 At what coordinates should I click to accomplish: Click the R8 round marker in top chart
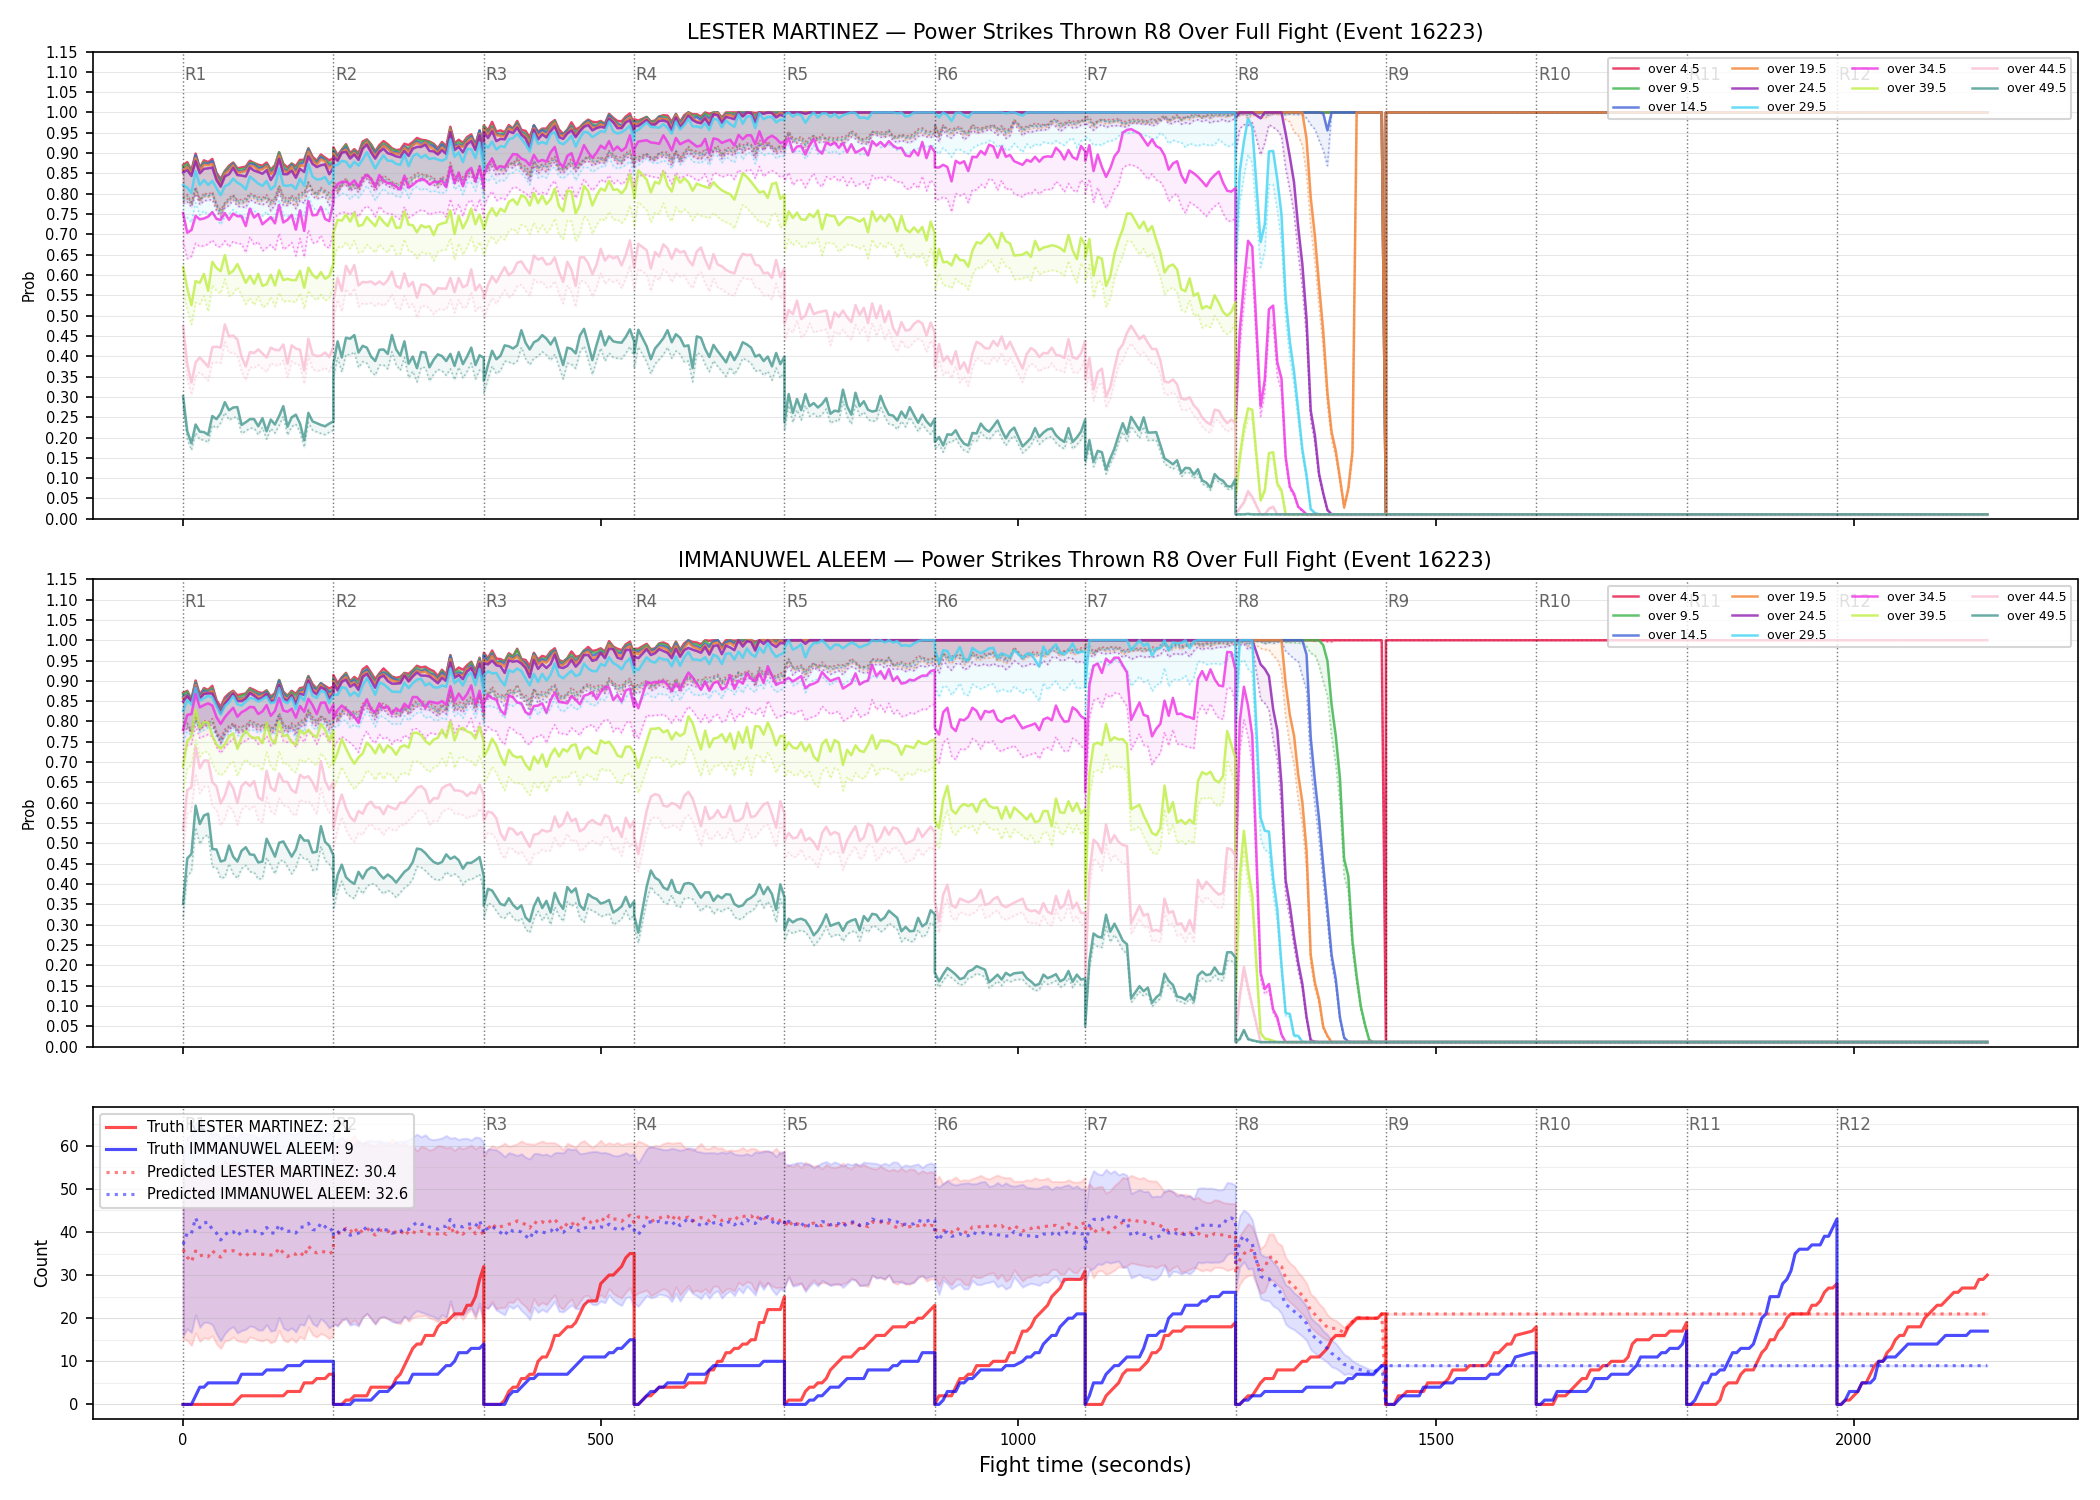1248,74
